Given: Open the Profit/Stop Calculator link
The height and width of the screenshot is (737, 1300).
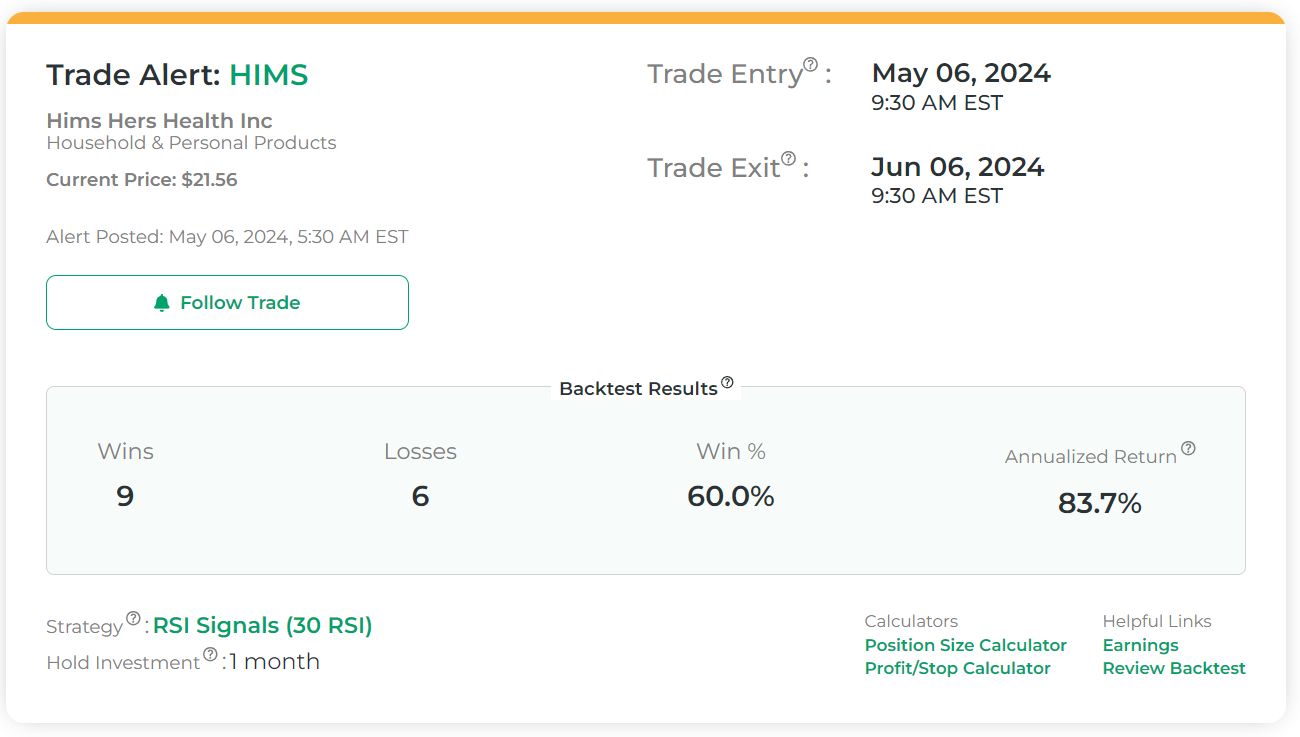Looking at the screenshot, I should [x=958, y=668].
